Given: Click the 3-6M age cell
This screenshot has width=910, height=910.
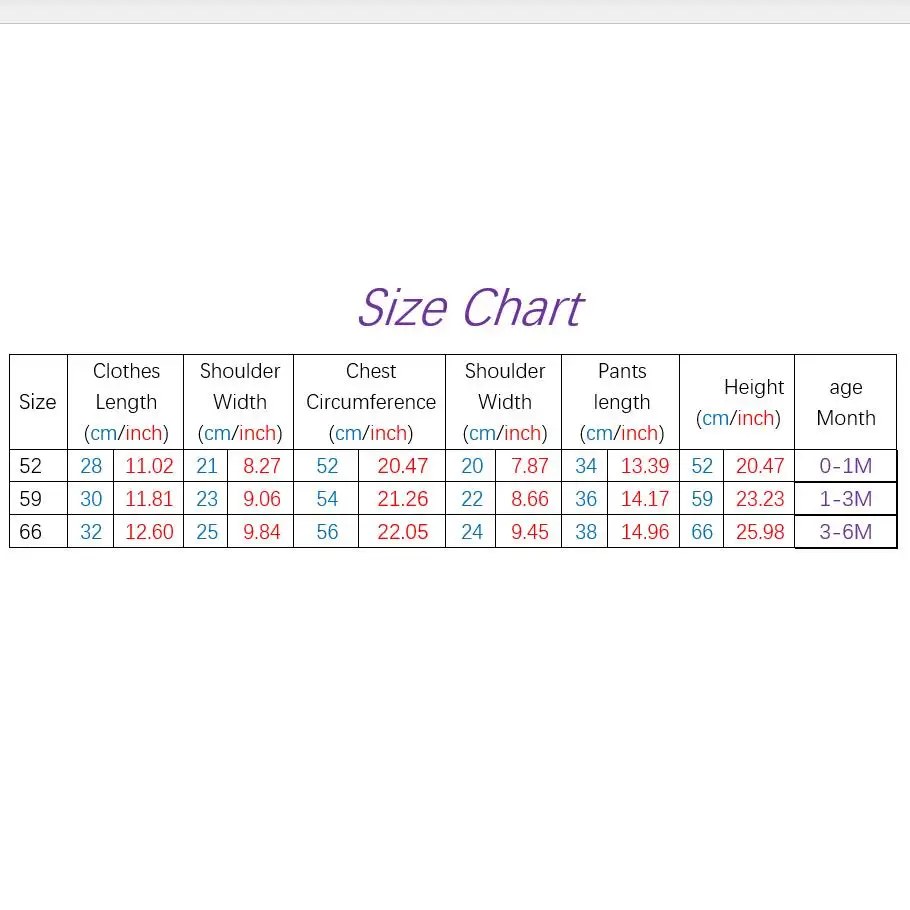Looking at the screenshot, I should pos(846,532).
